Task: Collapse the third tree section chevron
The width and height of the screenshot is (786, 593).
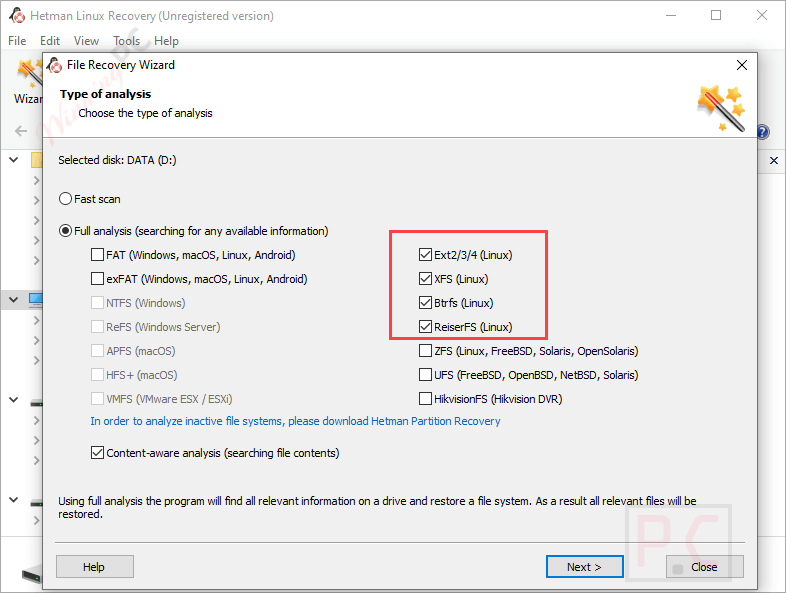Action: point(14,400)
